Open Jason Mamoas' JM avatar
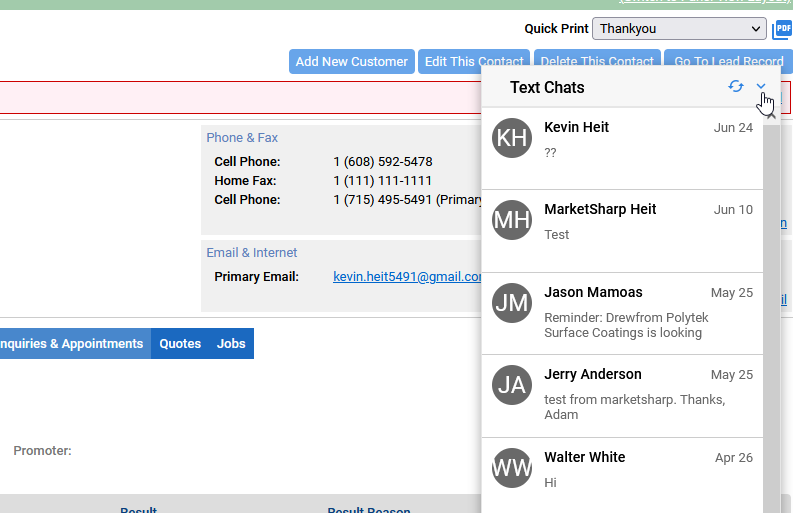 tap(512, 303)
